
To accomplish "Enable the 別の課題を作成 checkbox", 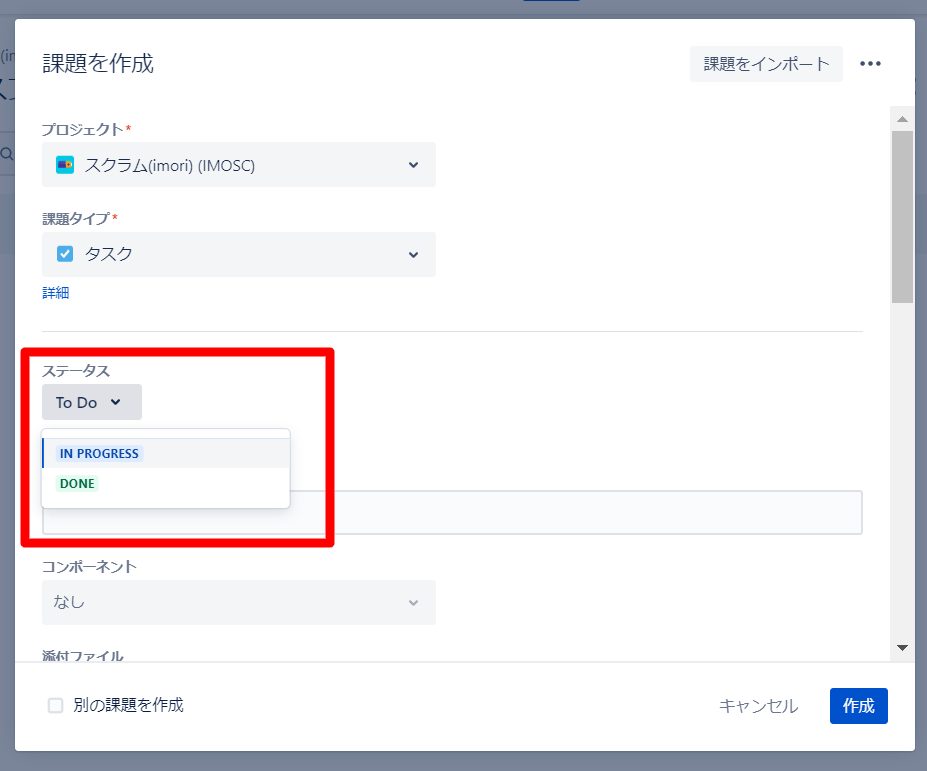I will point(56,705).
